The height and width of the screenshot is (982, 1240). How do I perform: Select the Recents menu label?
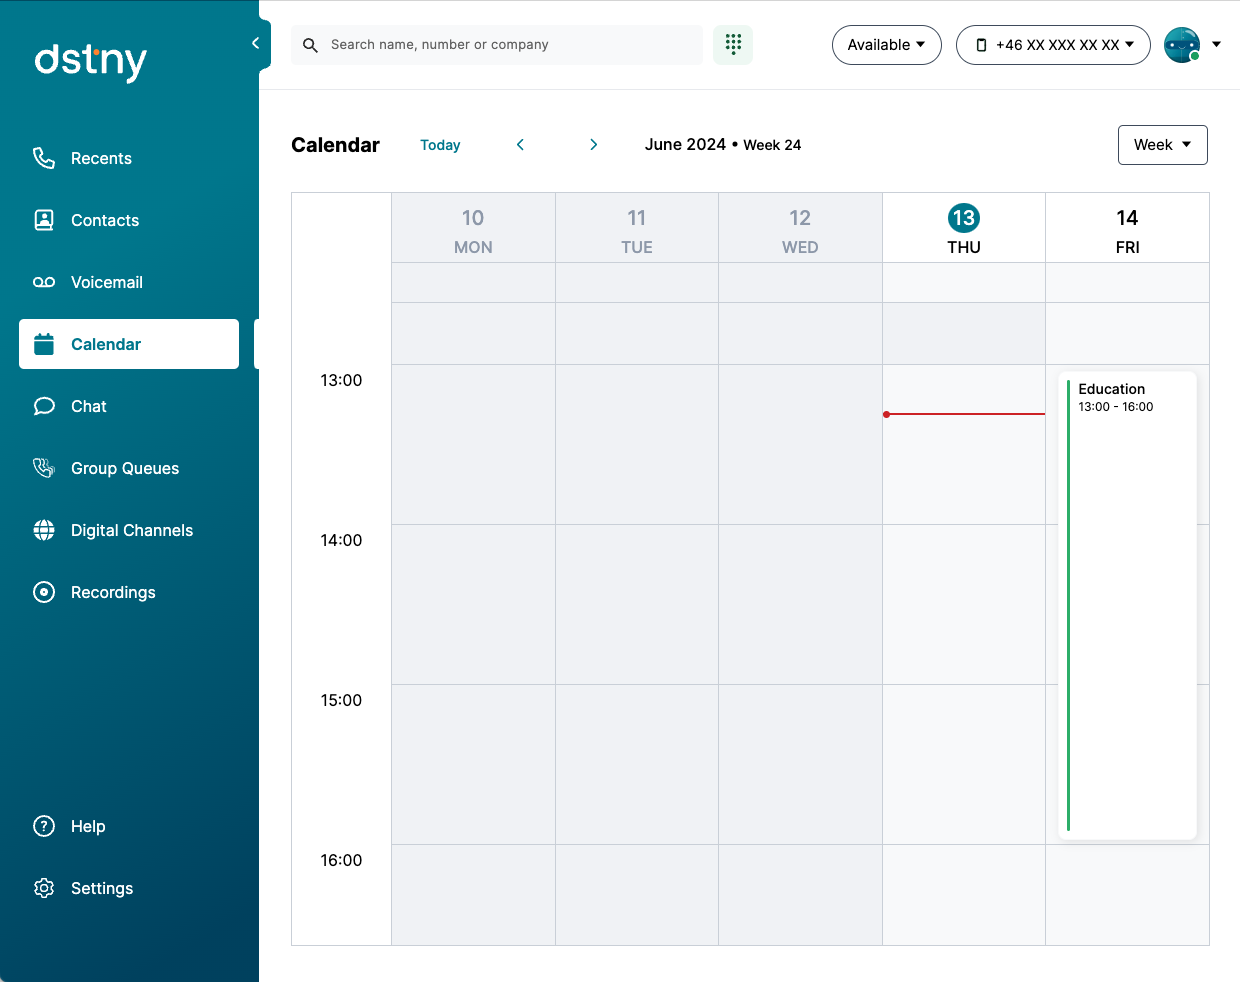[101, 158]
